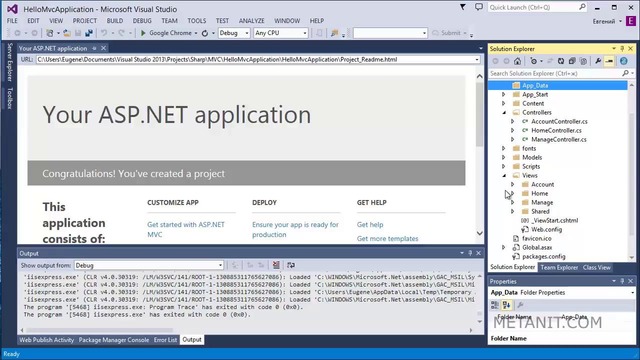The height and width of the screenshot is (360, 640).
Task: Click the Redo arrow in the toolbar
Action: (x=121, y=33)
